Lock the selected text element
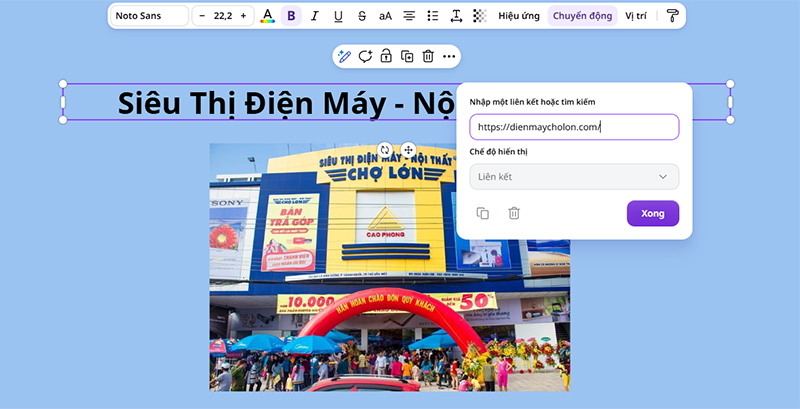800x409 pixels. coord(386,56)
